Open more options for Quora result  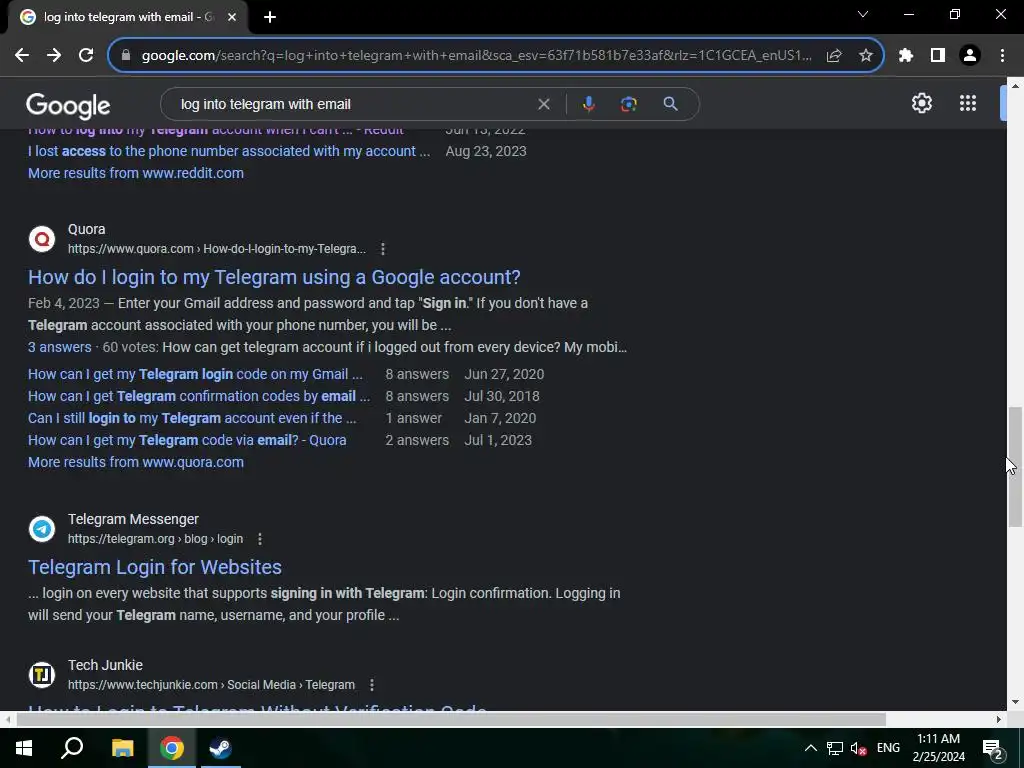383,249
